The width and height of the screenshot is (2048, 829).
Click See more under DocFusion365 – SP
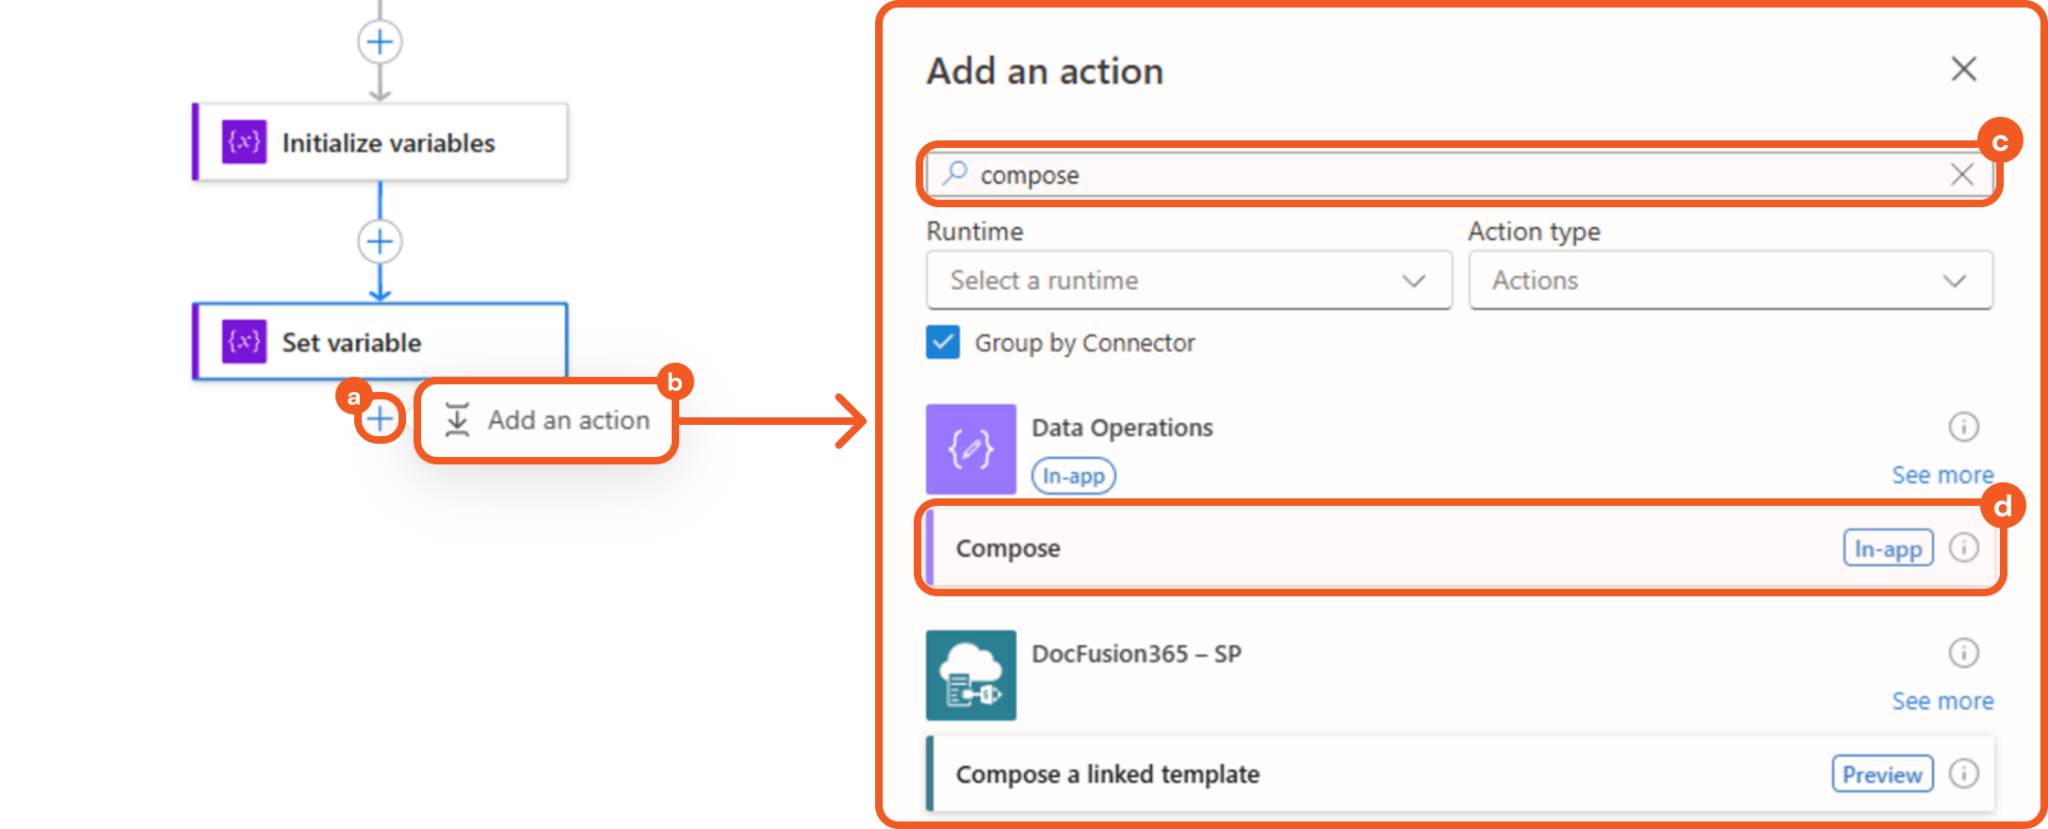click(x=1942, y=701)
